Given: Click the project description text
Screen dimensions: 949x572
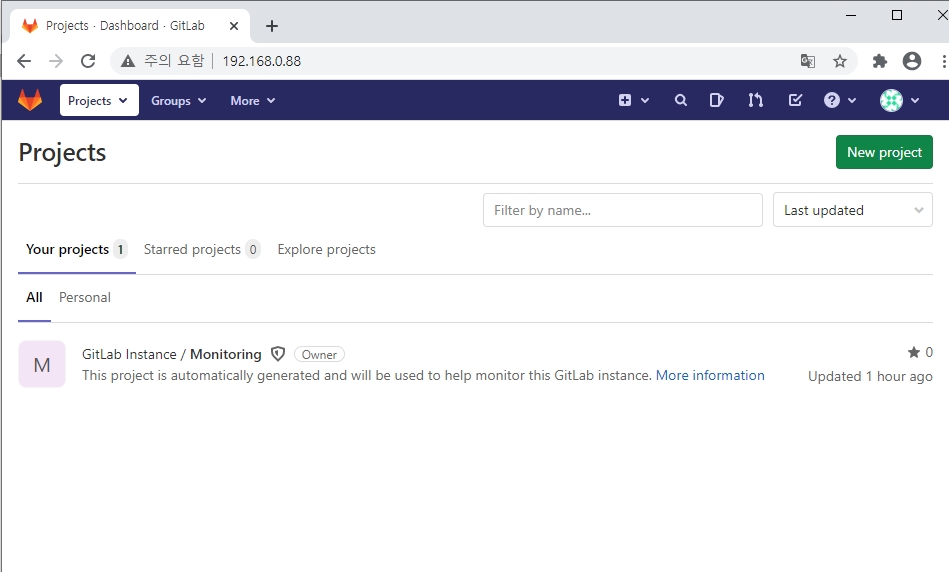Looking at the screenshot, I should [x=367, y=375].
